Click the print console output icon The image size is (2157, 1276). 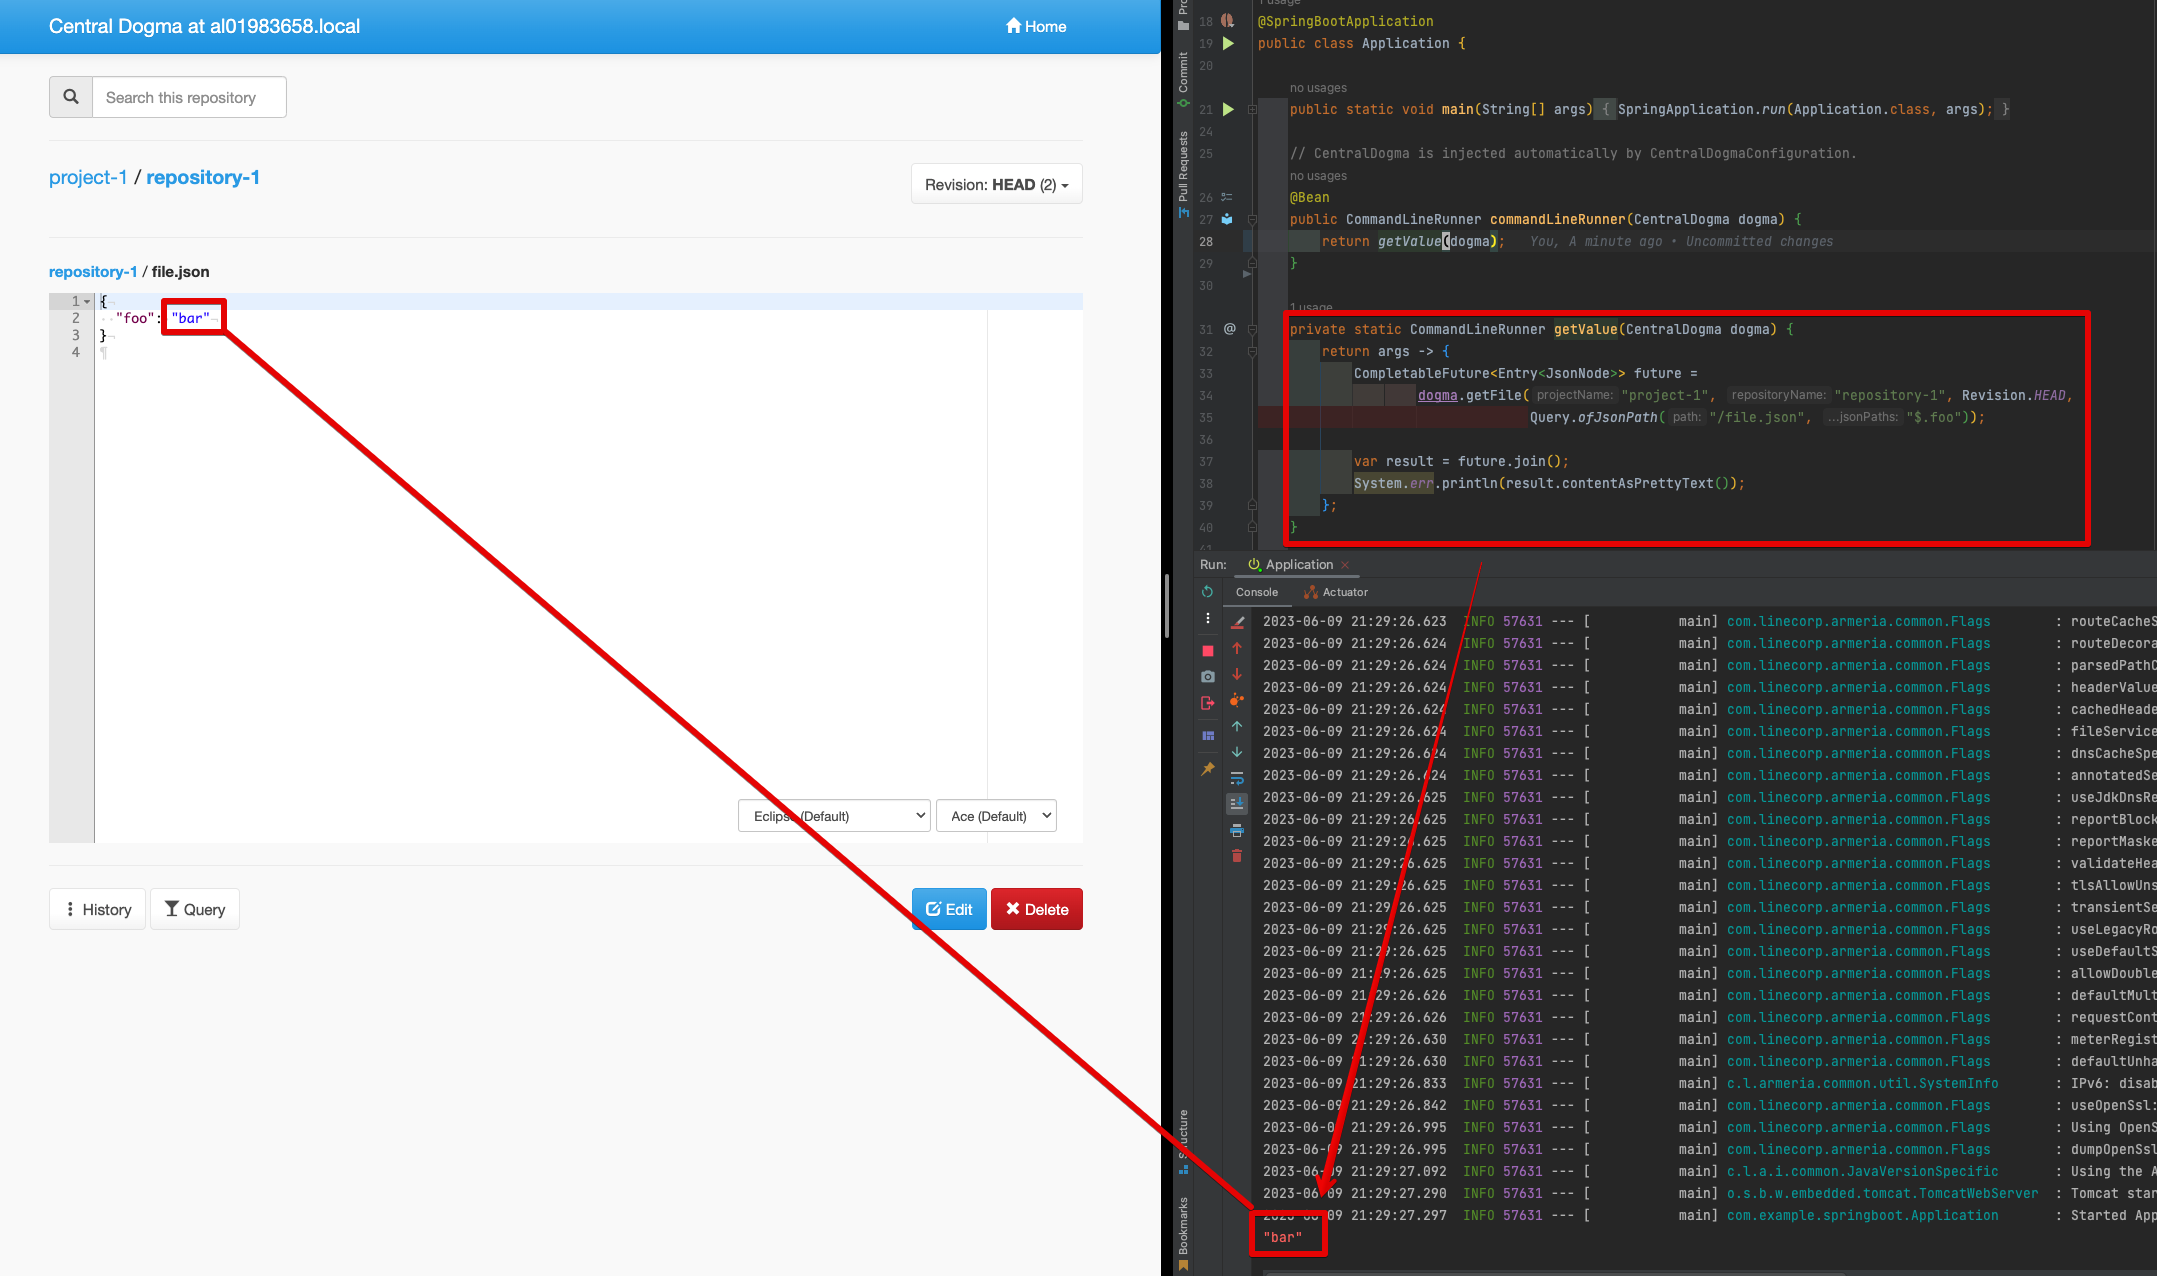(x=1237, y=830)
